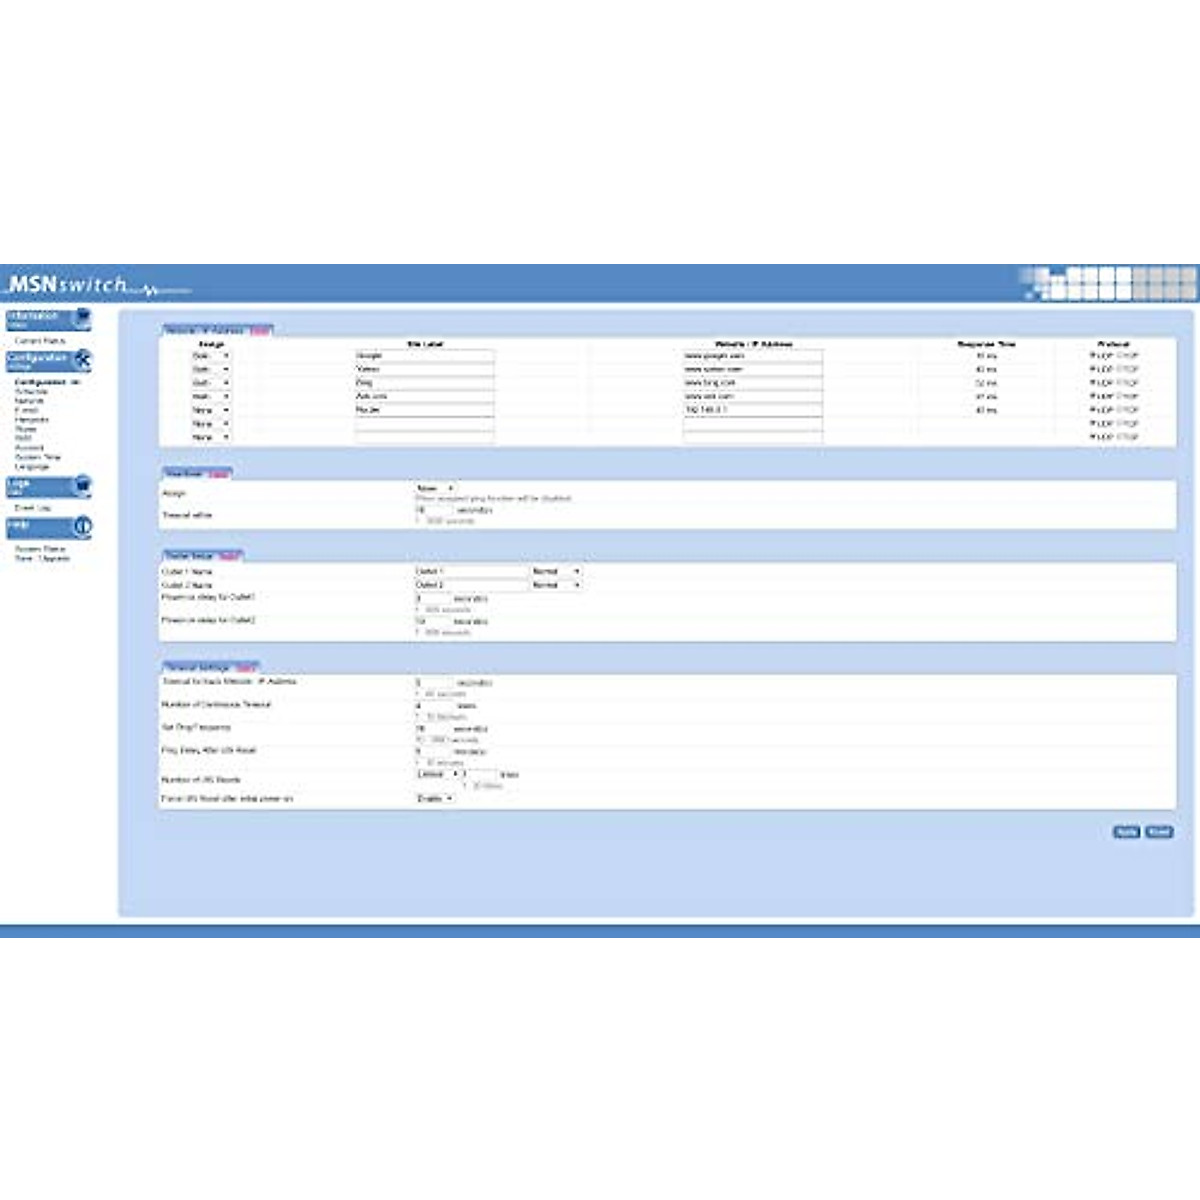Image resolution: width=1200 pixels, height=1200 pixels.
Task: Click the Apply button
Action: (1126, 832)
